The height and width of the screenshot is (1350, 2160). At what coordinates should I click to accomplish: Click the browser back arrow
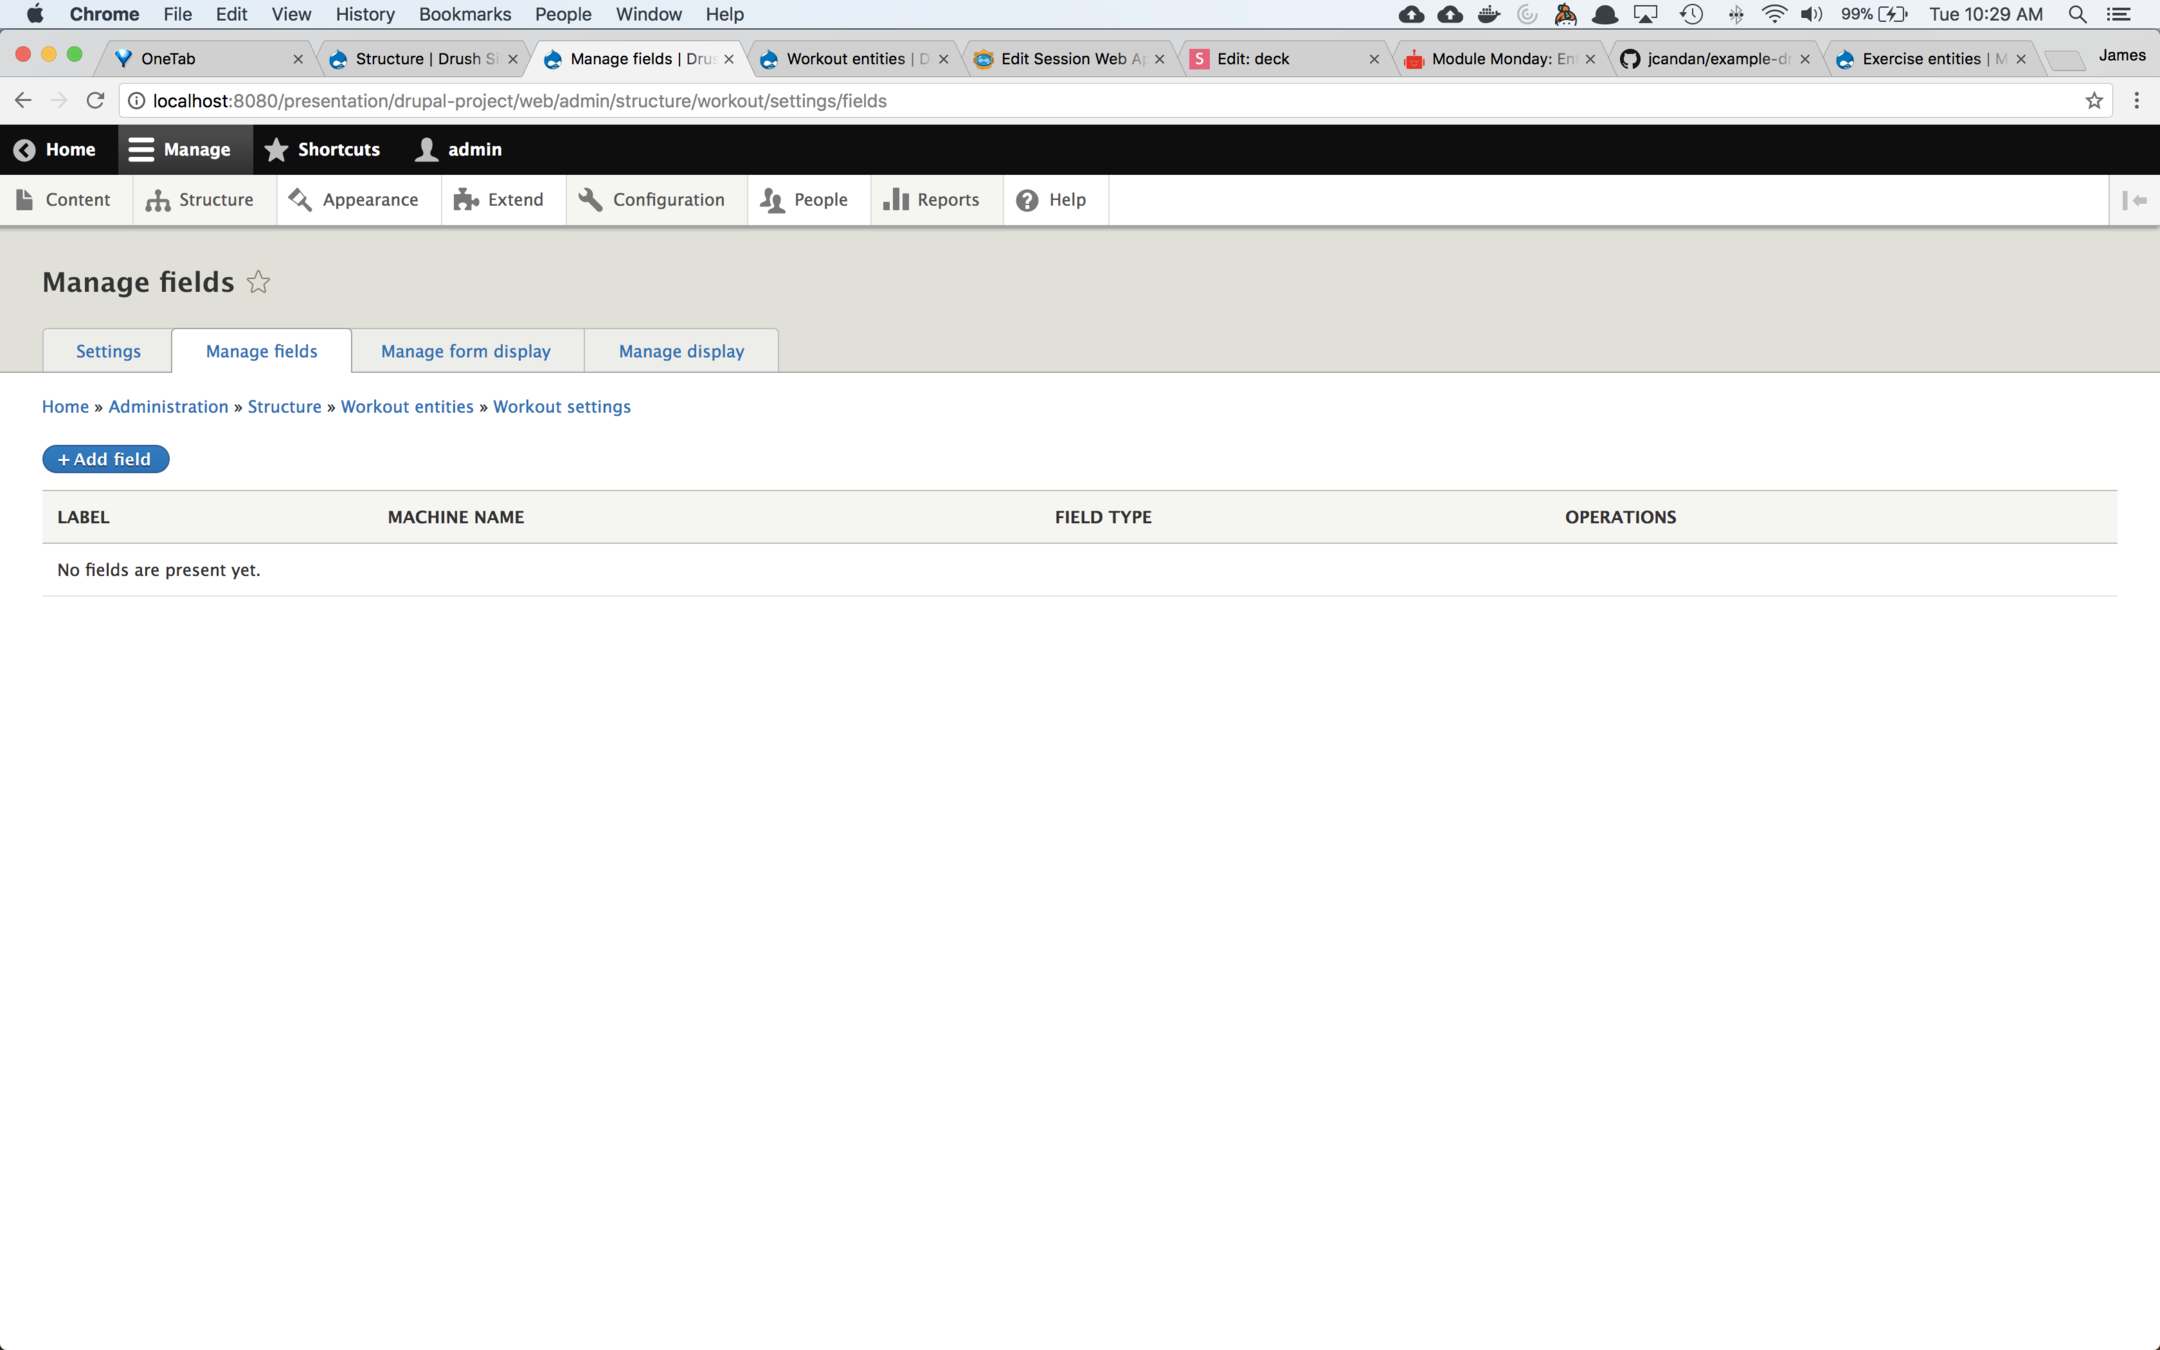coord(23,100)
